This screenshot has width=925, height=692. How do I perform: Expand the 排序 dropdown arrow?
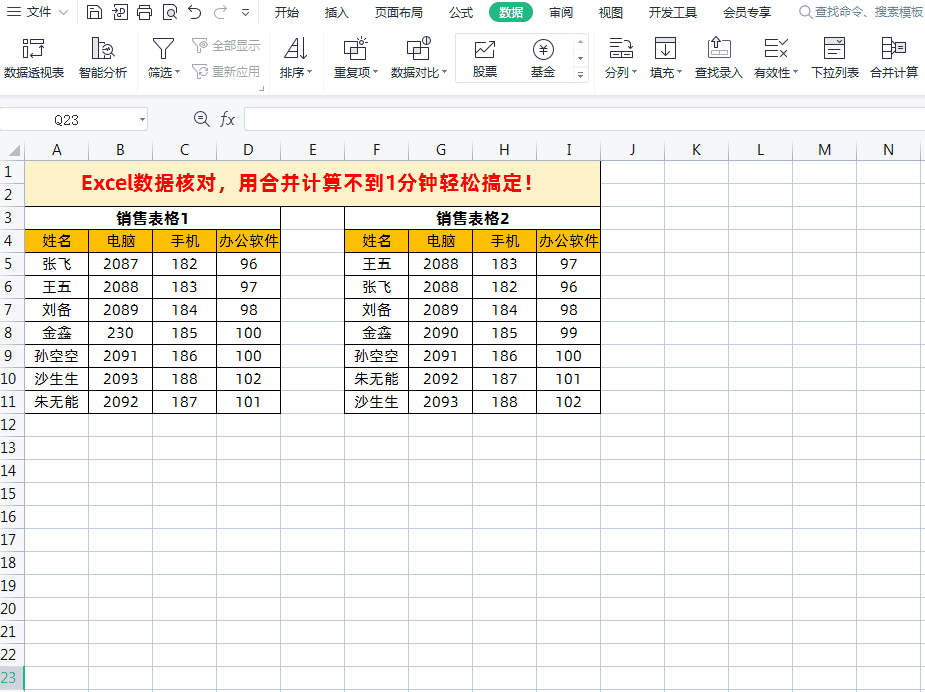[310, 72]
